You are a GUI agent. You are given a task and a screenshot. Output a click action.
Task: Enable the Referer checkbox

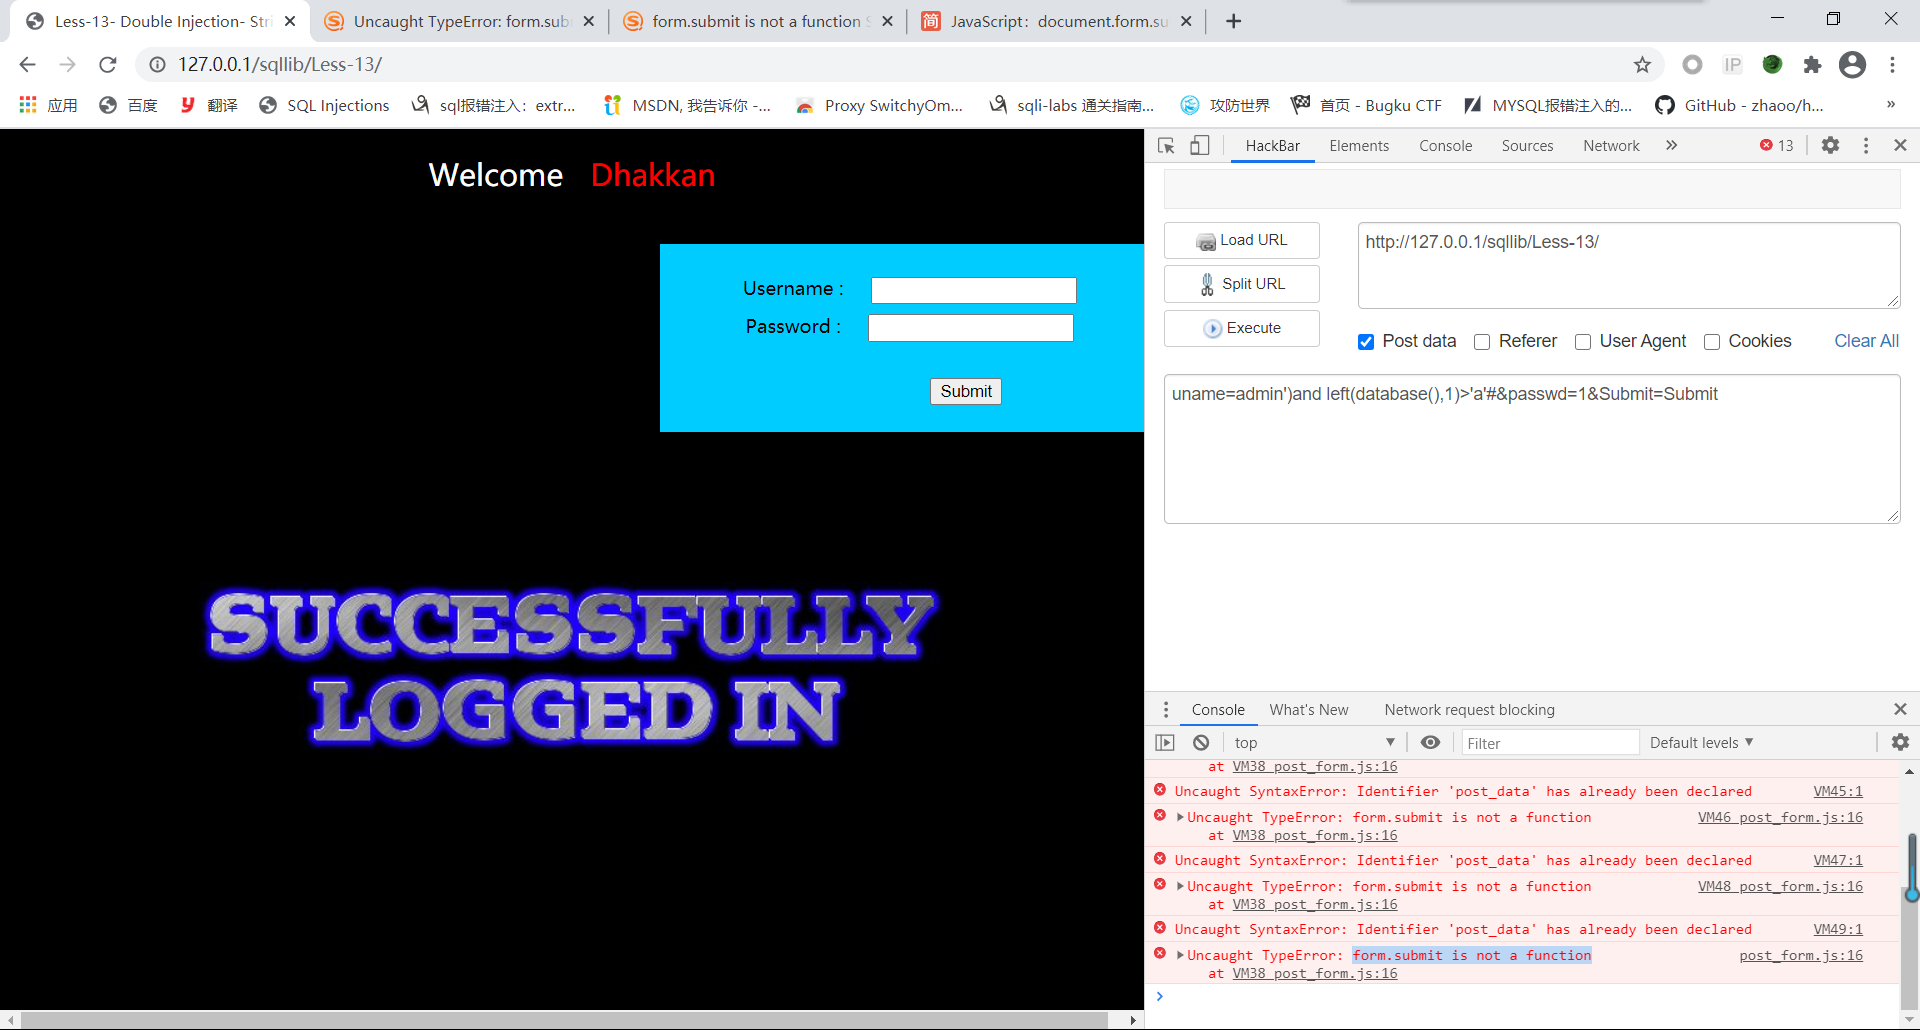1482,342
